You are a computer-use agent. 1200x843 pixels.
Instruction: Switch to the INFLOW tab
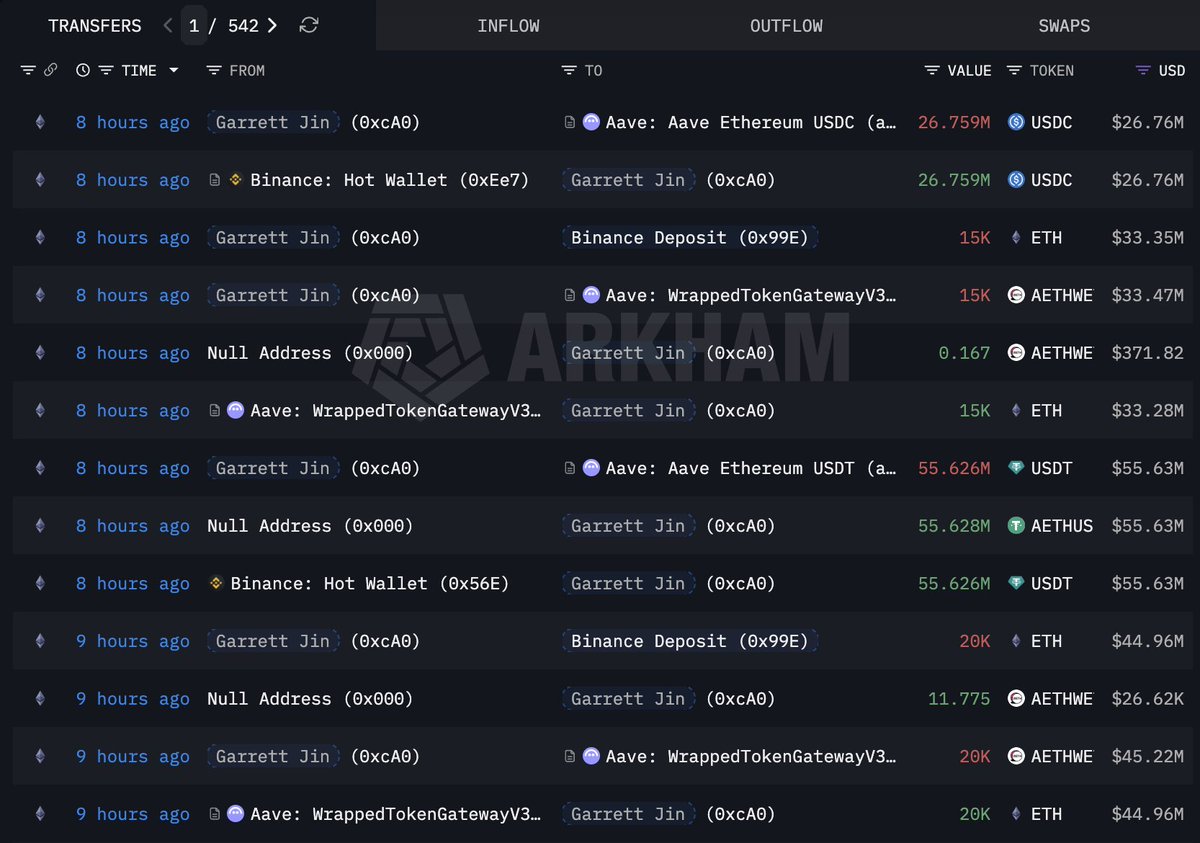click(x=508, y=25)
